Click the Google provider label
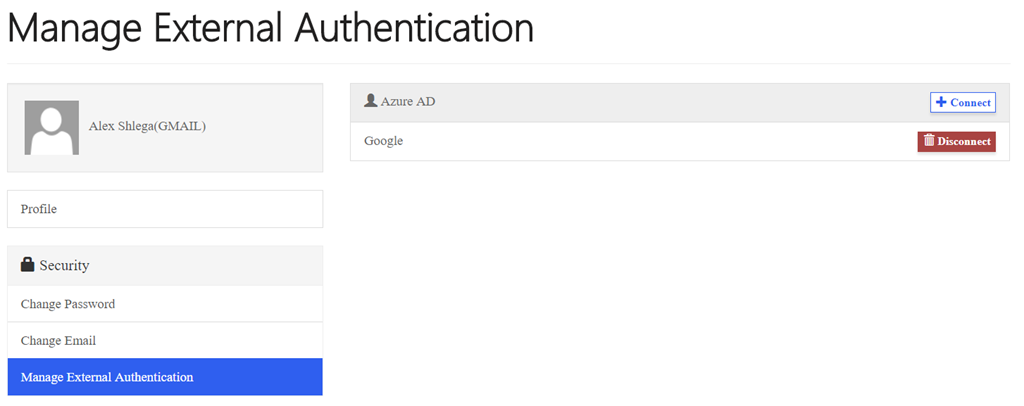 (x=383, y=141)
